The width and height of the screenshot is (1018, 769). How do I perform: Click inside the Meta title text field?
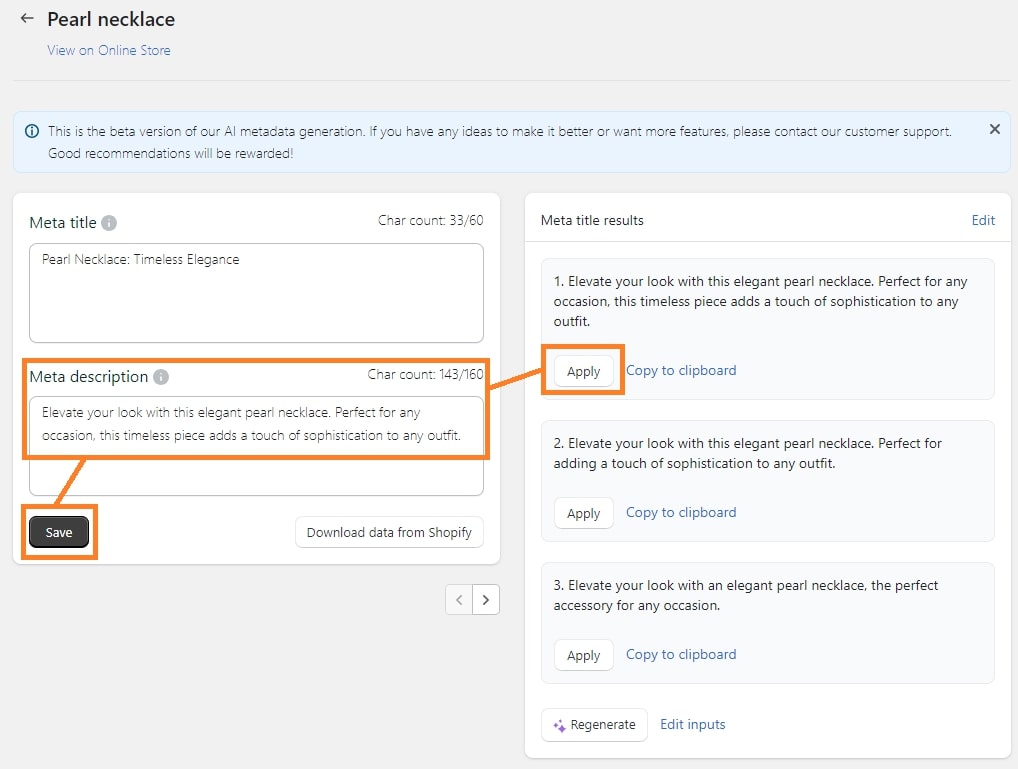coord(256,290)
